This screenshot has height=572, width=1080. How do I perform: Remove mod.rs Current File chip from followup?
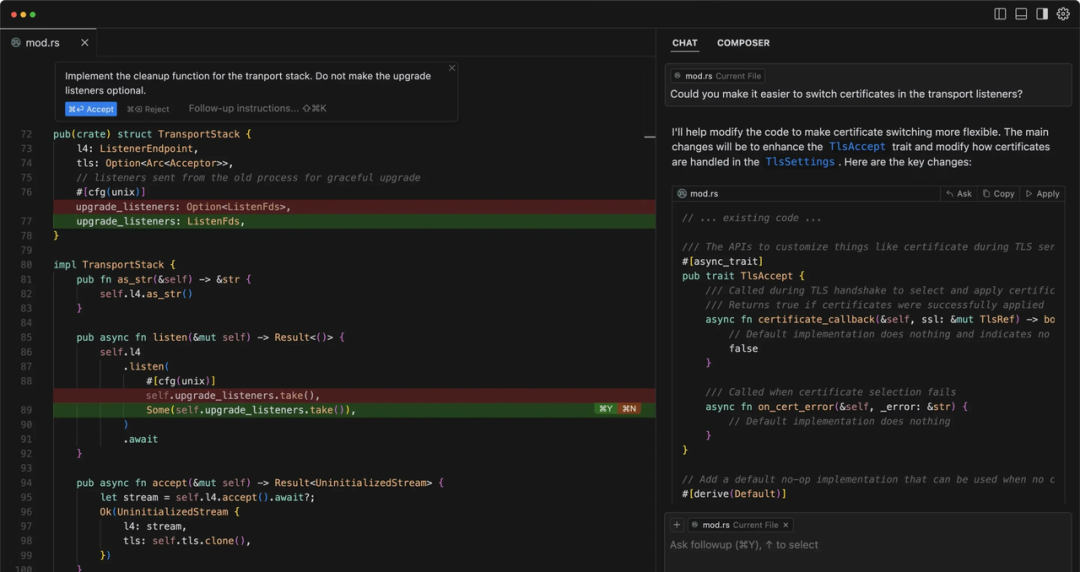tap(785, 524)
